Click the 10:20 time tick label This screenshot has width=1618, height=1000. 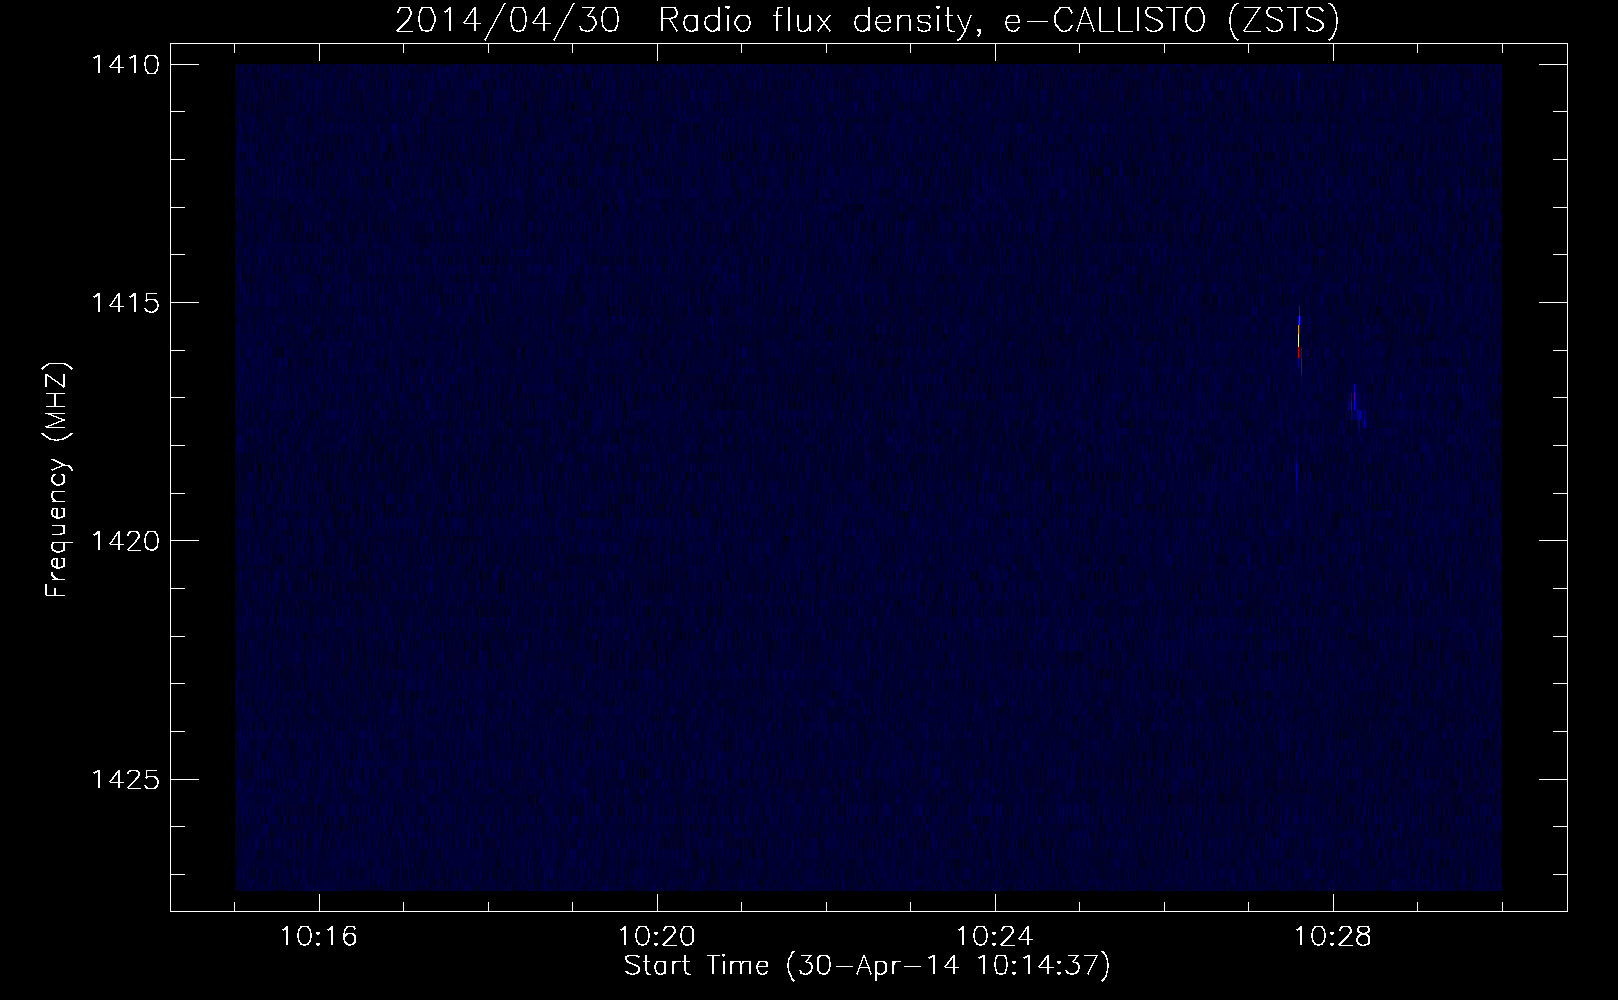click(x=657, y=937)
